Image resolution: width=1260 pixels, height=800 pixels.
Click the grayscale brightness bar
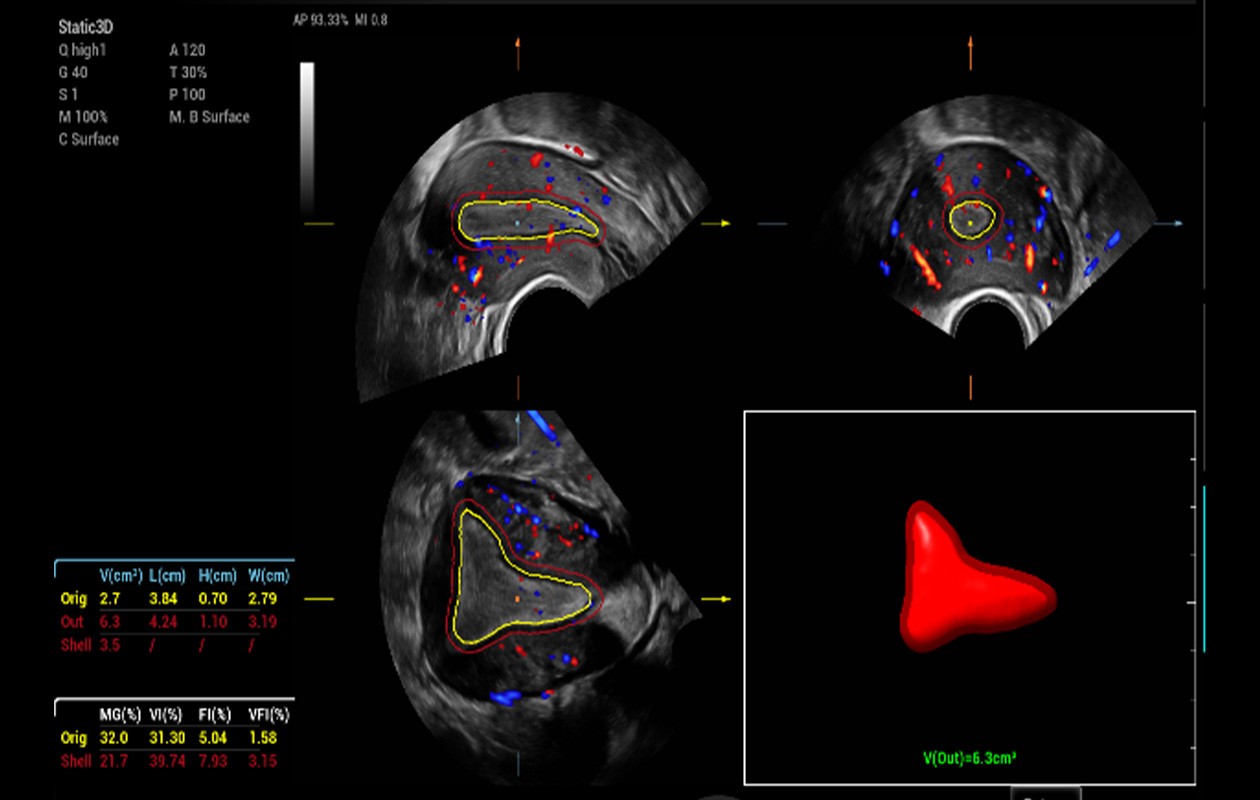click(x=307, y=140)
